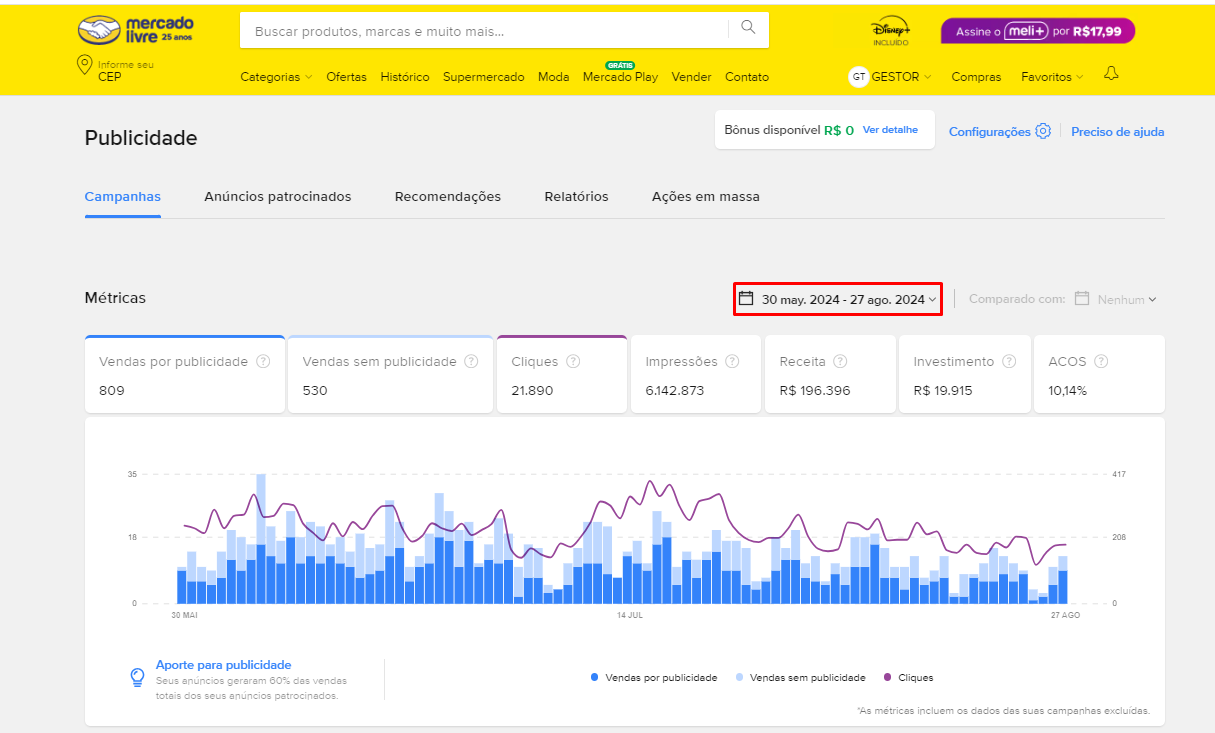Open the date range dropdown
The image size is (1215, 733).
point(838,299)
